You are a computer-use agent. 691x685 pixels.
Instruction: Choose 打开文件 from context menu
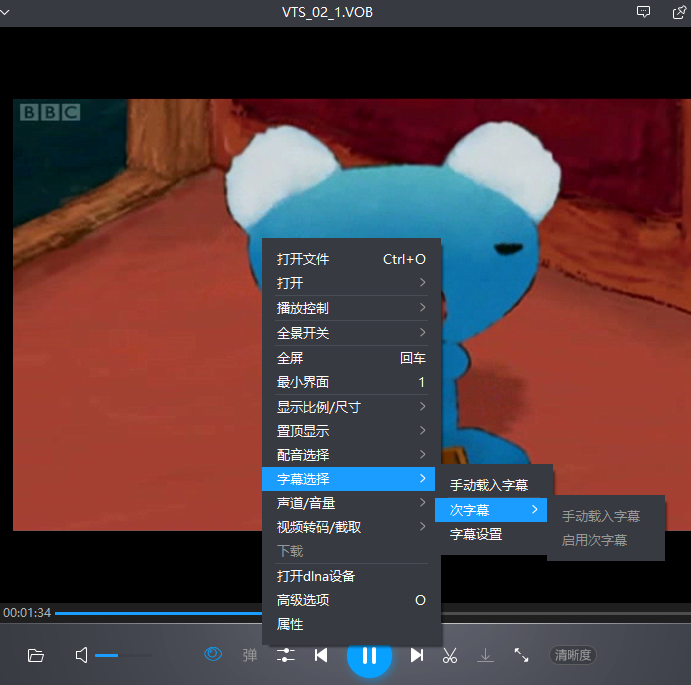(351, 259)
